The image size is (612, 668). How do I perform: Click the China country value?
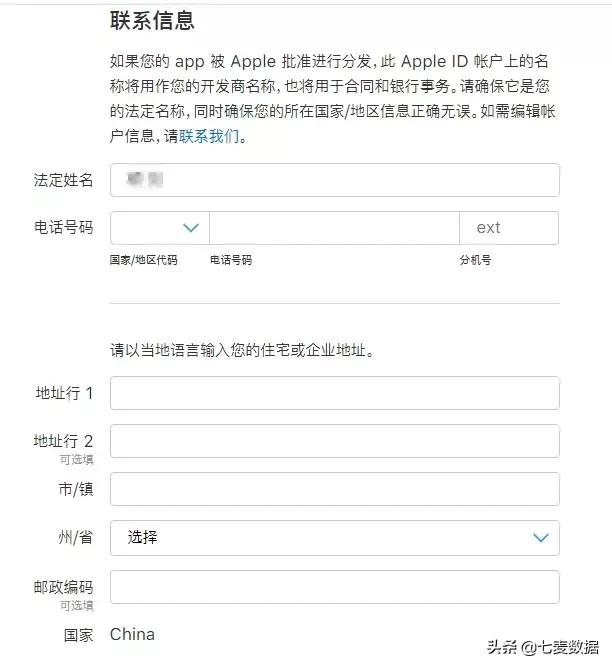132,634
